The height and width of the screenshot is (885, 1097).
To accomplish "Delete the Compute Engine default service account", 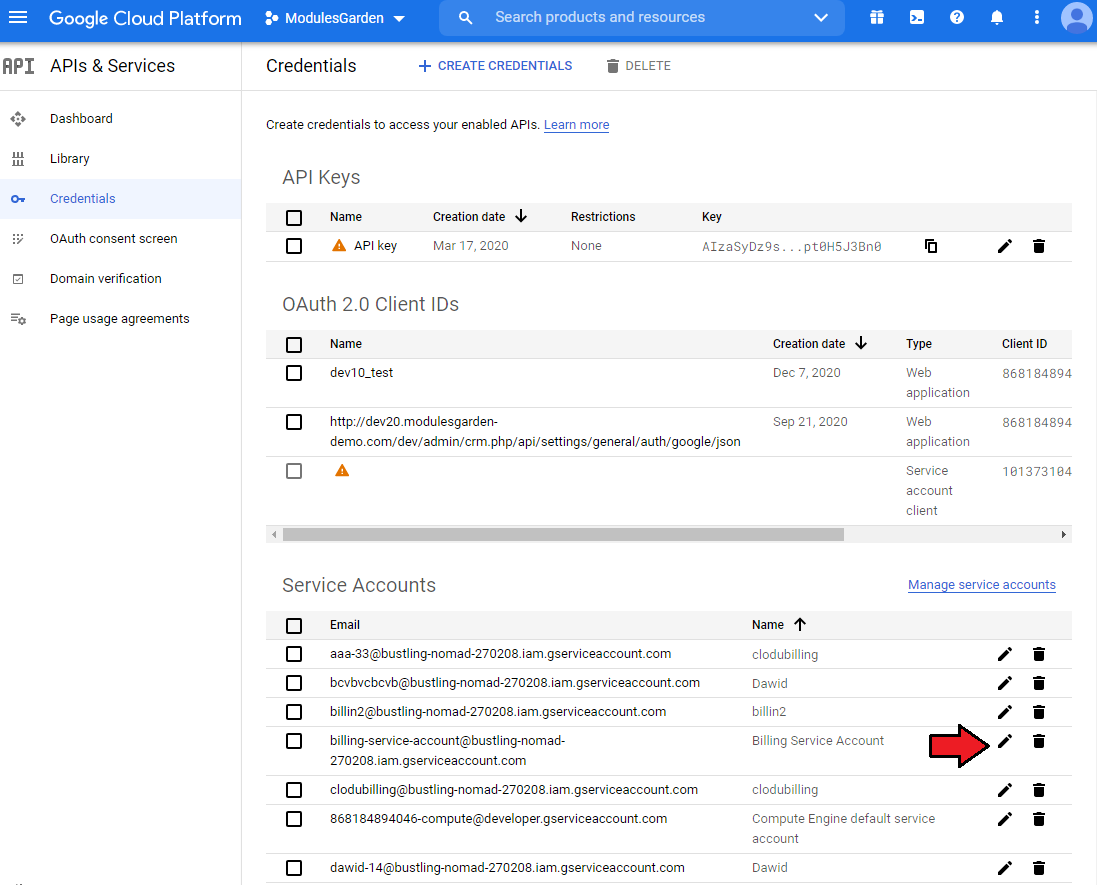I will pos(1039,819).
